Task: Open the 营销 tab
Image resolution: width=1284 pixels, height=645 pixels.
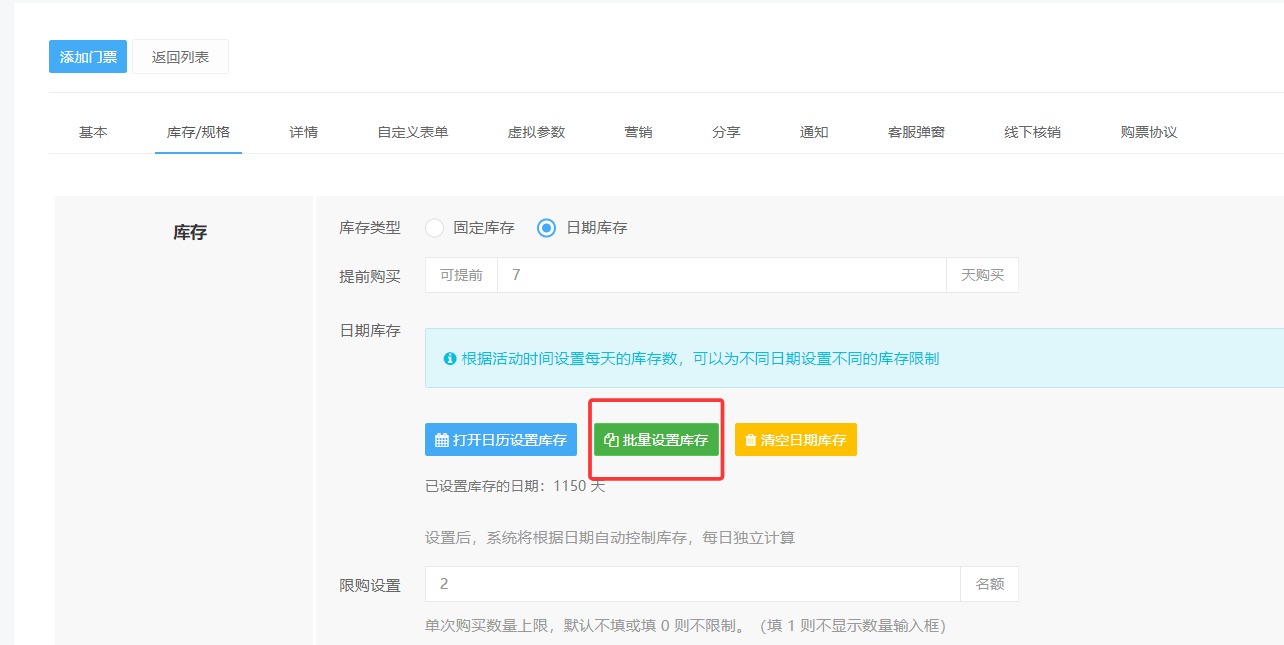Action: (638, 132)
